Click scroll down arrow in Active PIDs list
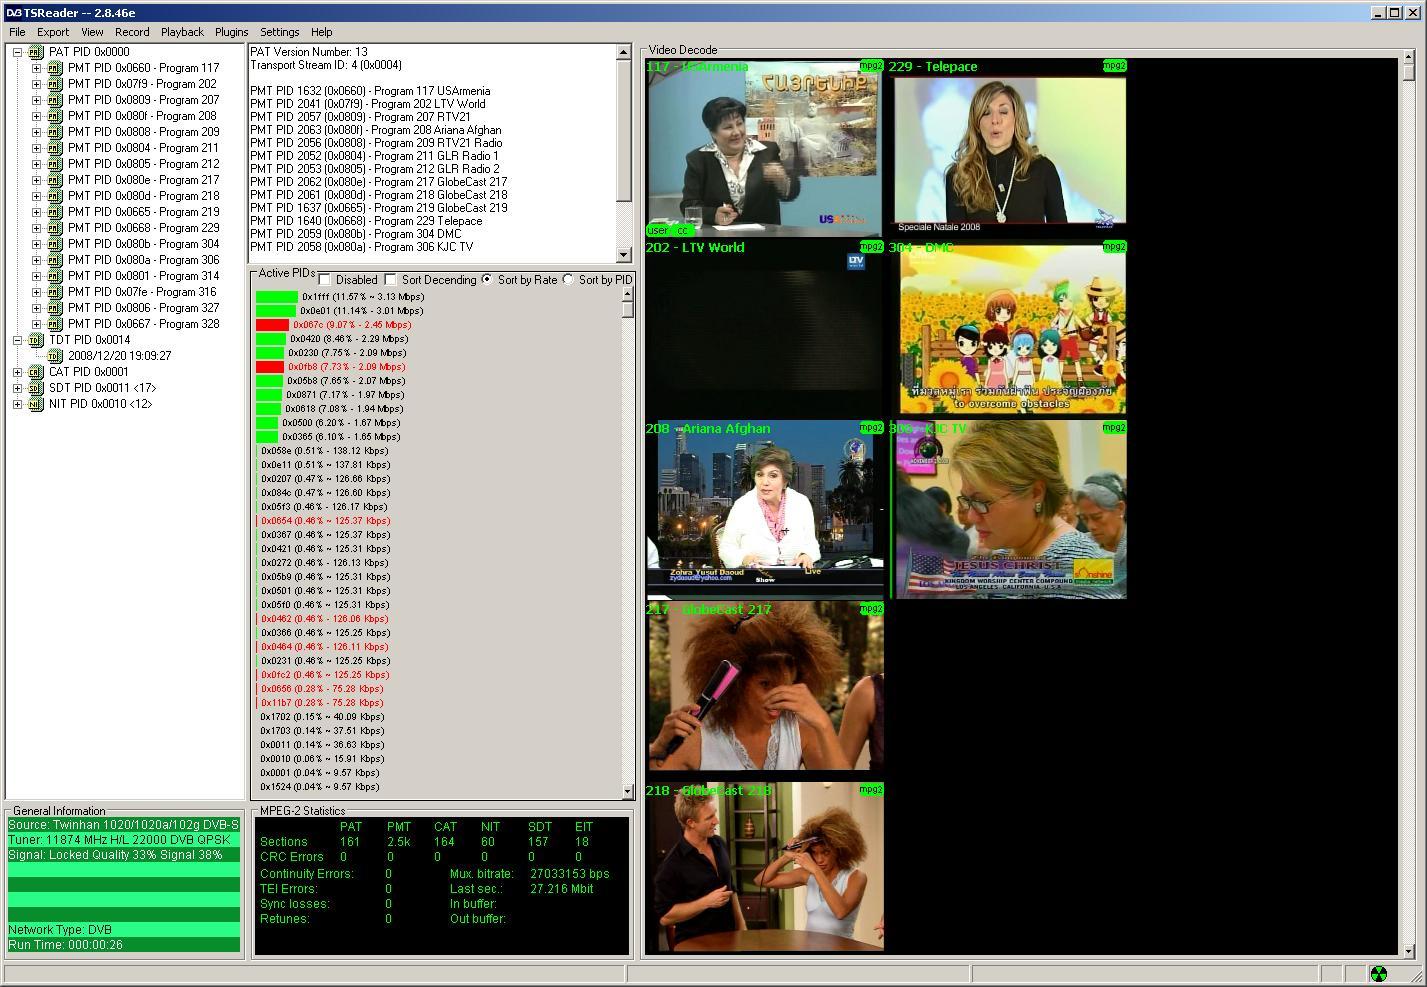This screenshot has height=987, width=1427. click(x=628, y=791)
